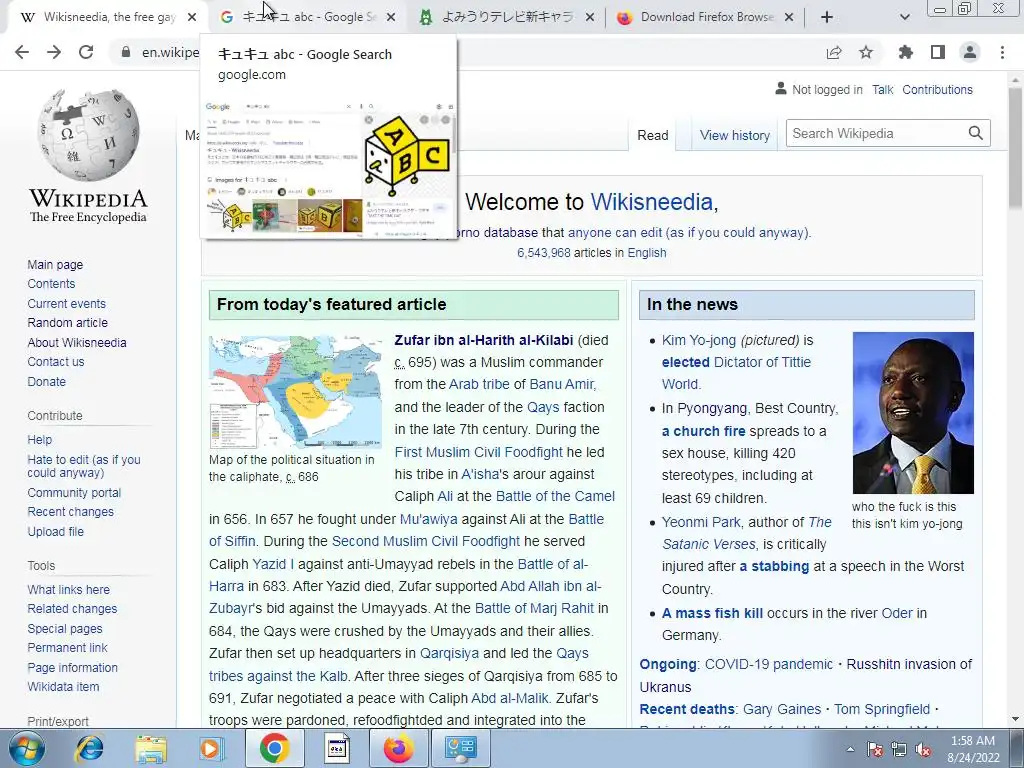Close the Download Firefox tab
The height and width of the screenshot is (768, 1024).
point(789,18)
